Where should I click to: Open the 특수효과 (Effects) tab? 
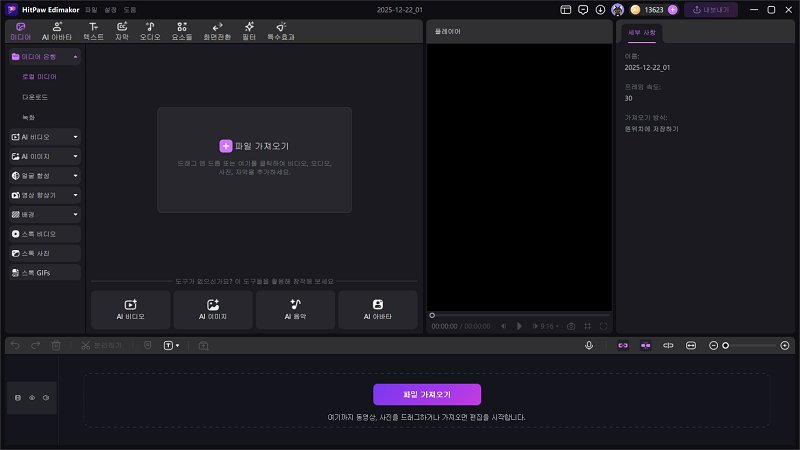(x=281, y=31)
